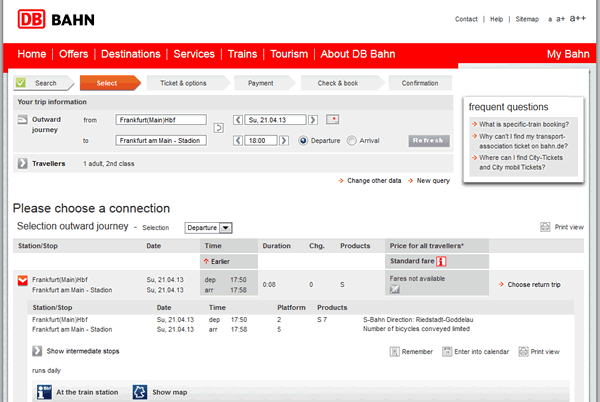Click the Show map icon
The height and width of the screenshot is (402, 600).
point(138,392)
